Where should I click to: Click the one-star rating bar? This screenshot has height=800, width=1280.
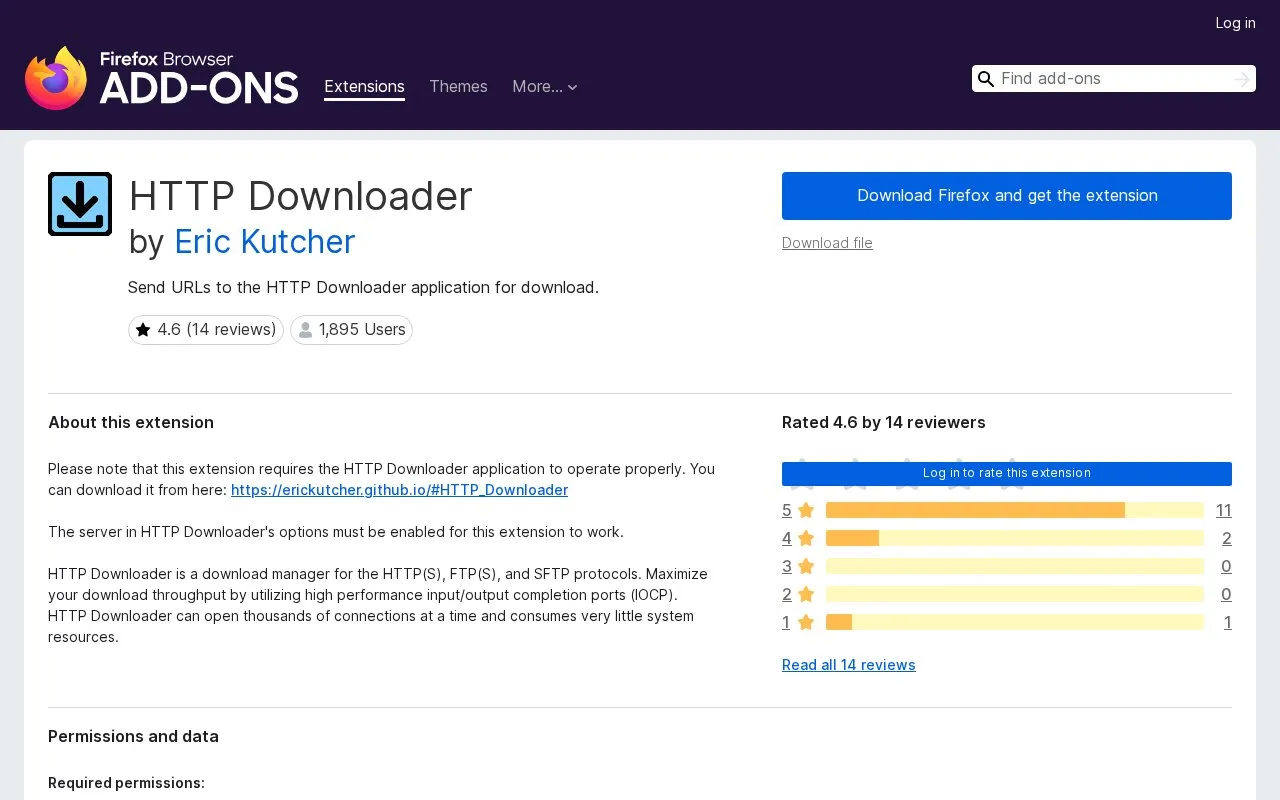(1015, 623)
